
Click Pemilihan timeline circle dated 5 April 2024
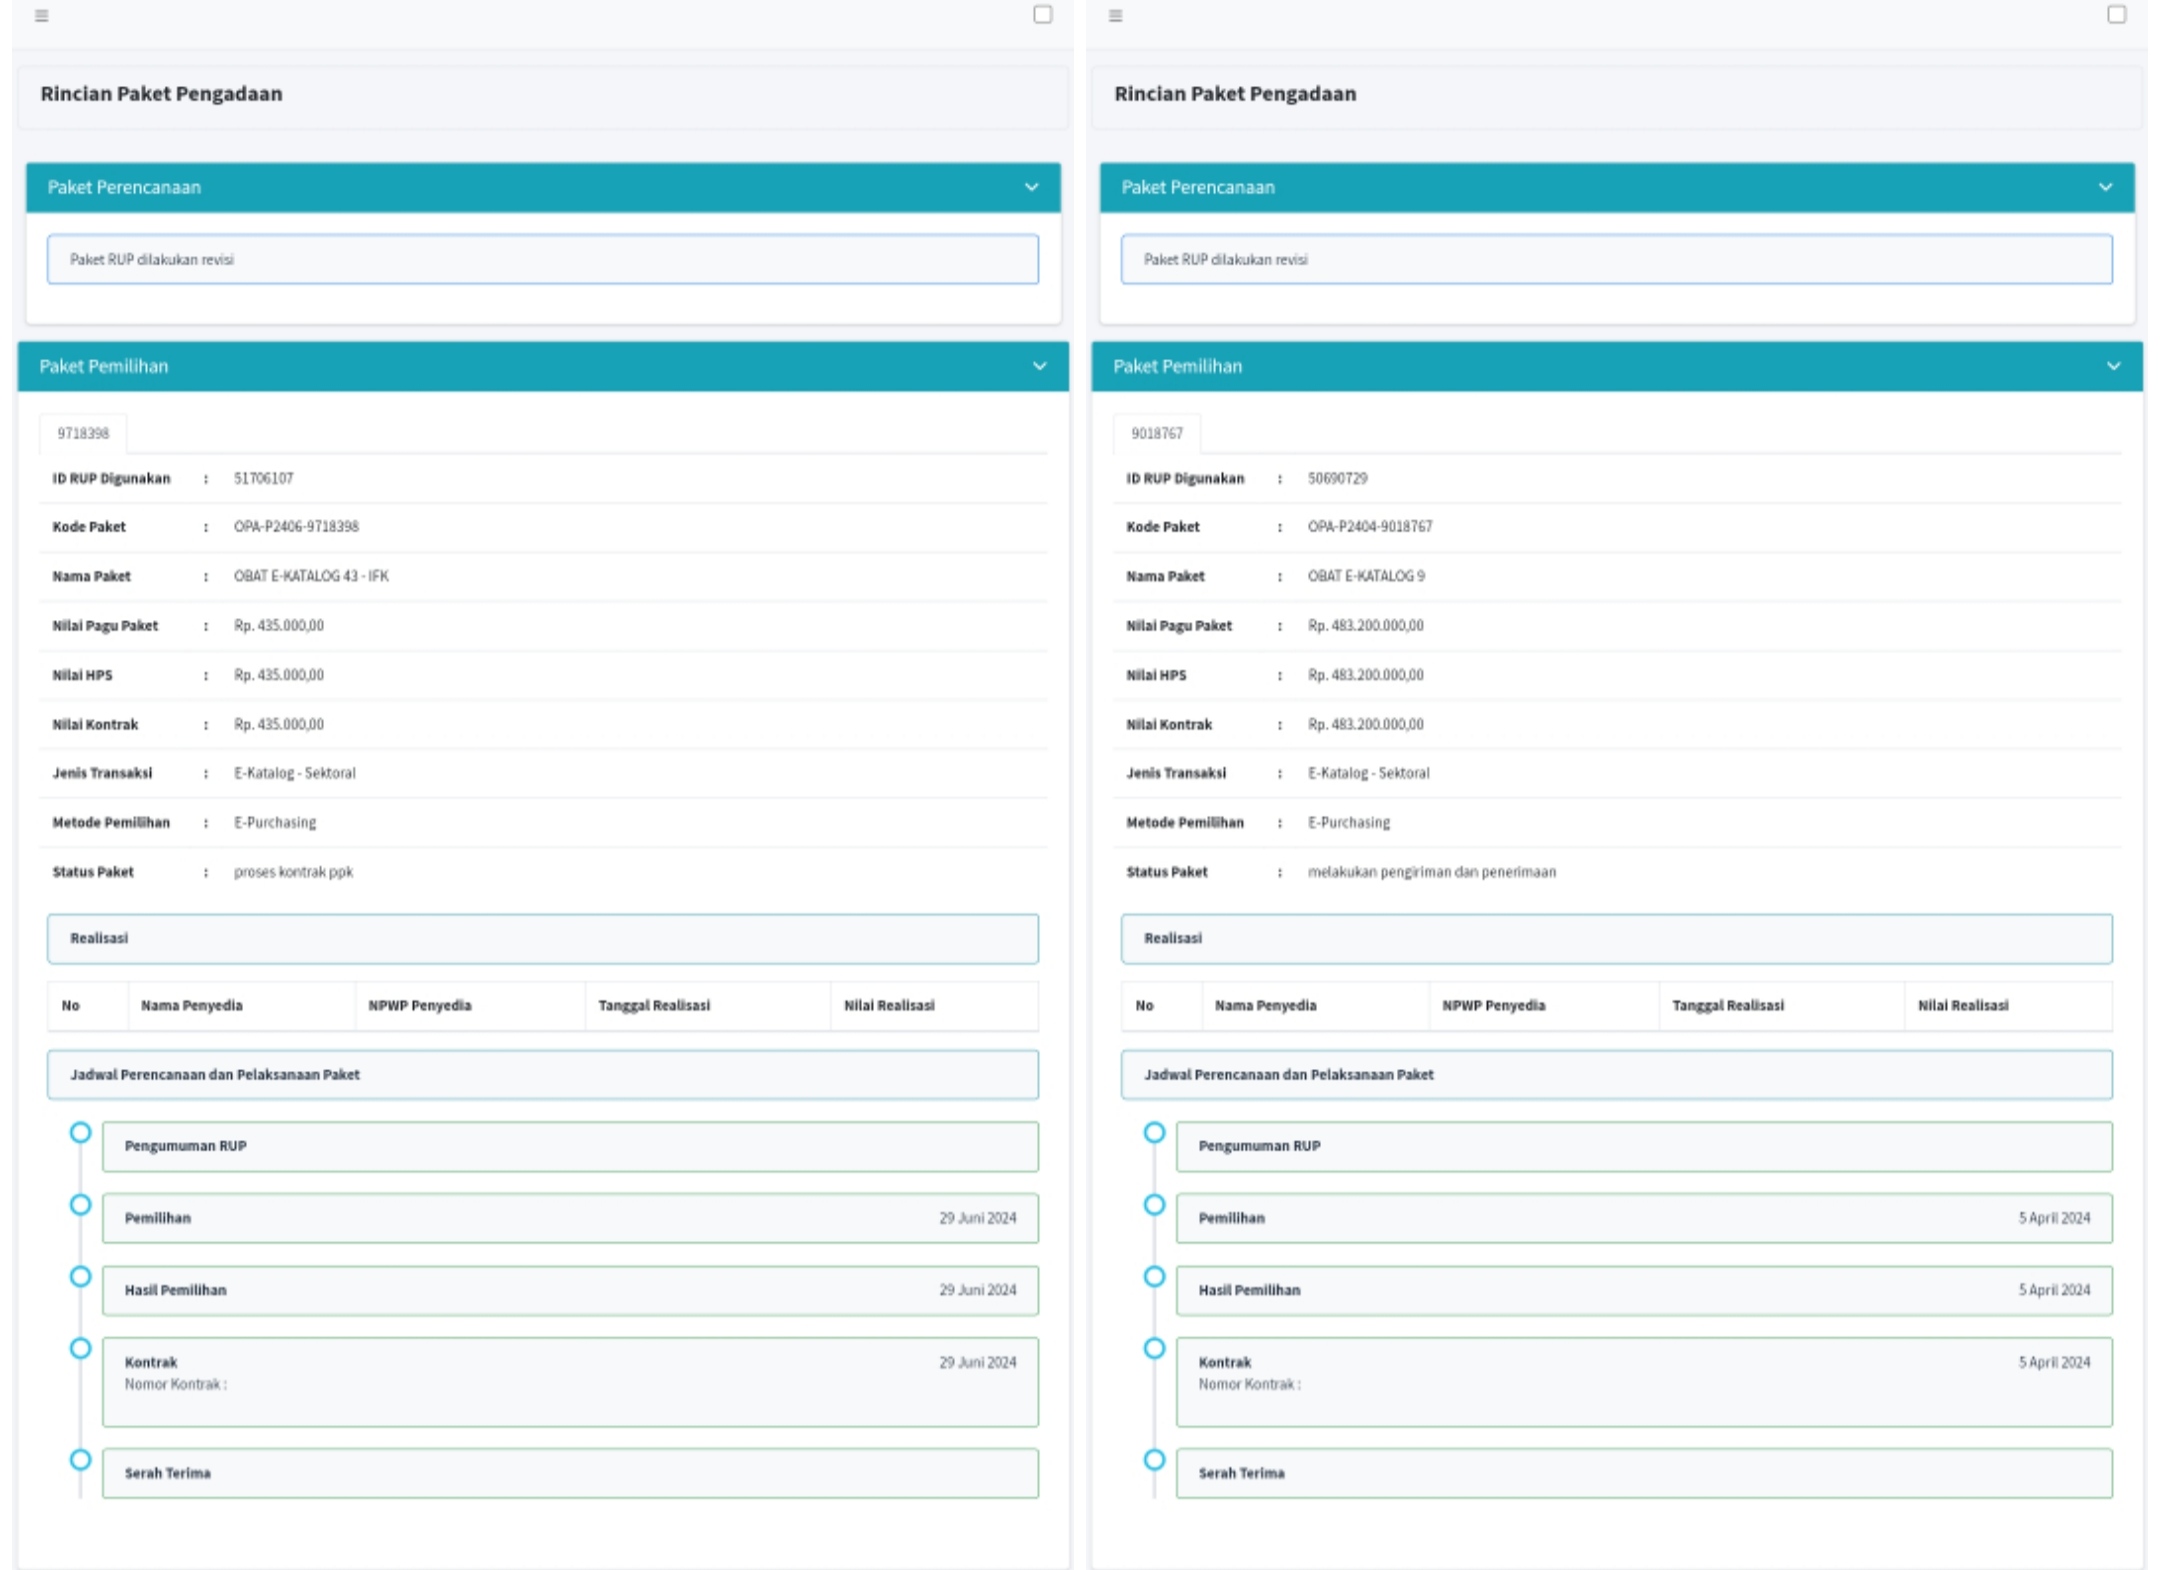(x=1155, y=1204)
